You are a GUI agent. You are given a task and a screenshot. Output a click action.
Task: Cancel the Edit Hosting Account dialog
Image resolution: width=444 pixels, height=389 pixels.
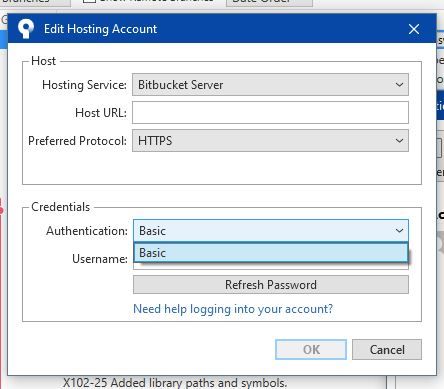(x=387, y=350)
